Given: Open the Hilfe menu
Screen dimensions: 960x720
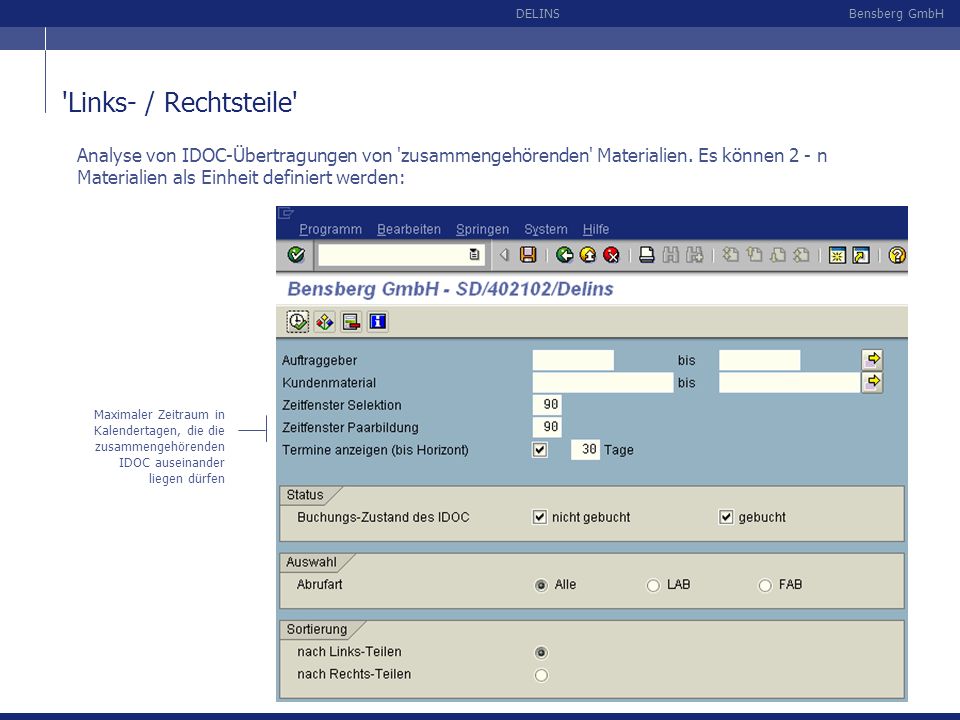Looking at the screenshot, I should [x=596, y=229].
